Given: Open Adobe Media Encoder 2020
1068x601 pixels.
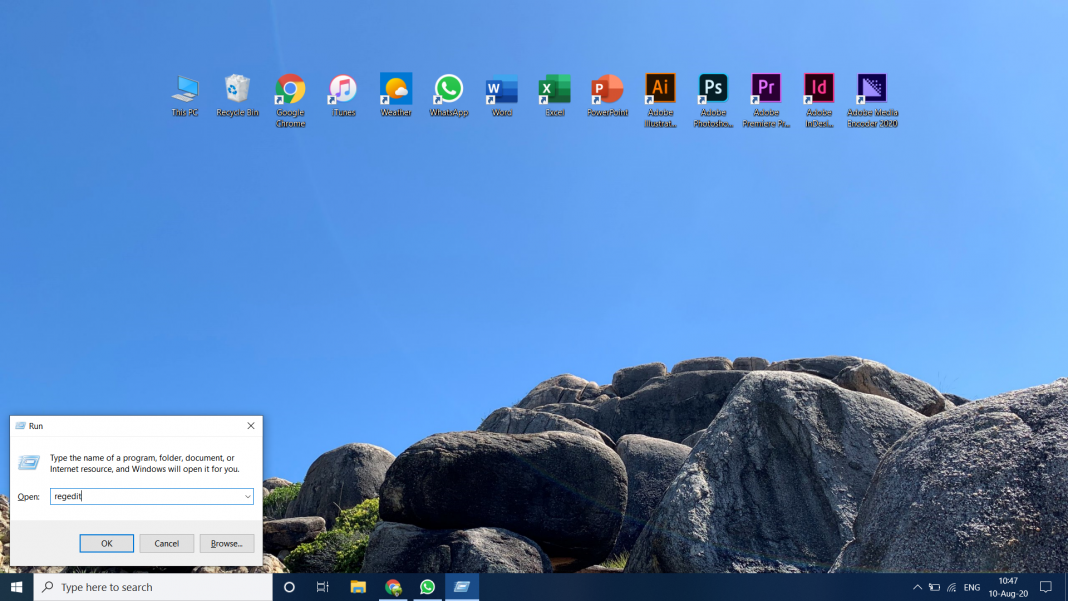Looking at the screenshot, I should (871, 88).
